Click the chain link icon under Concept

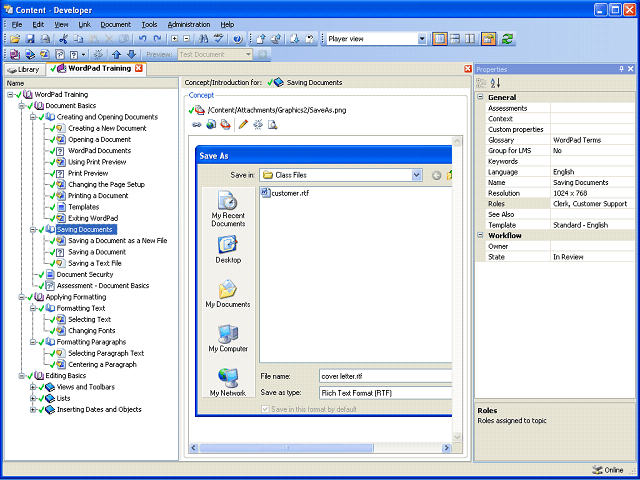(x=197, y=124)
